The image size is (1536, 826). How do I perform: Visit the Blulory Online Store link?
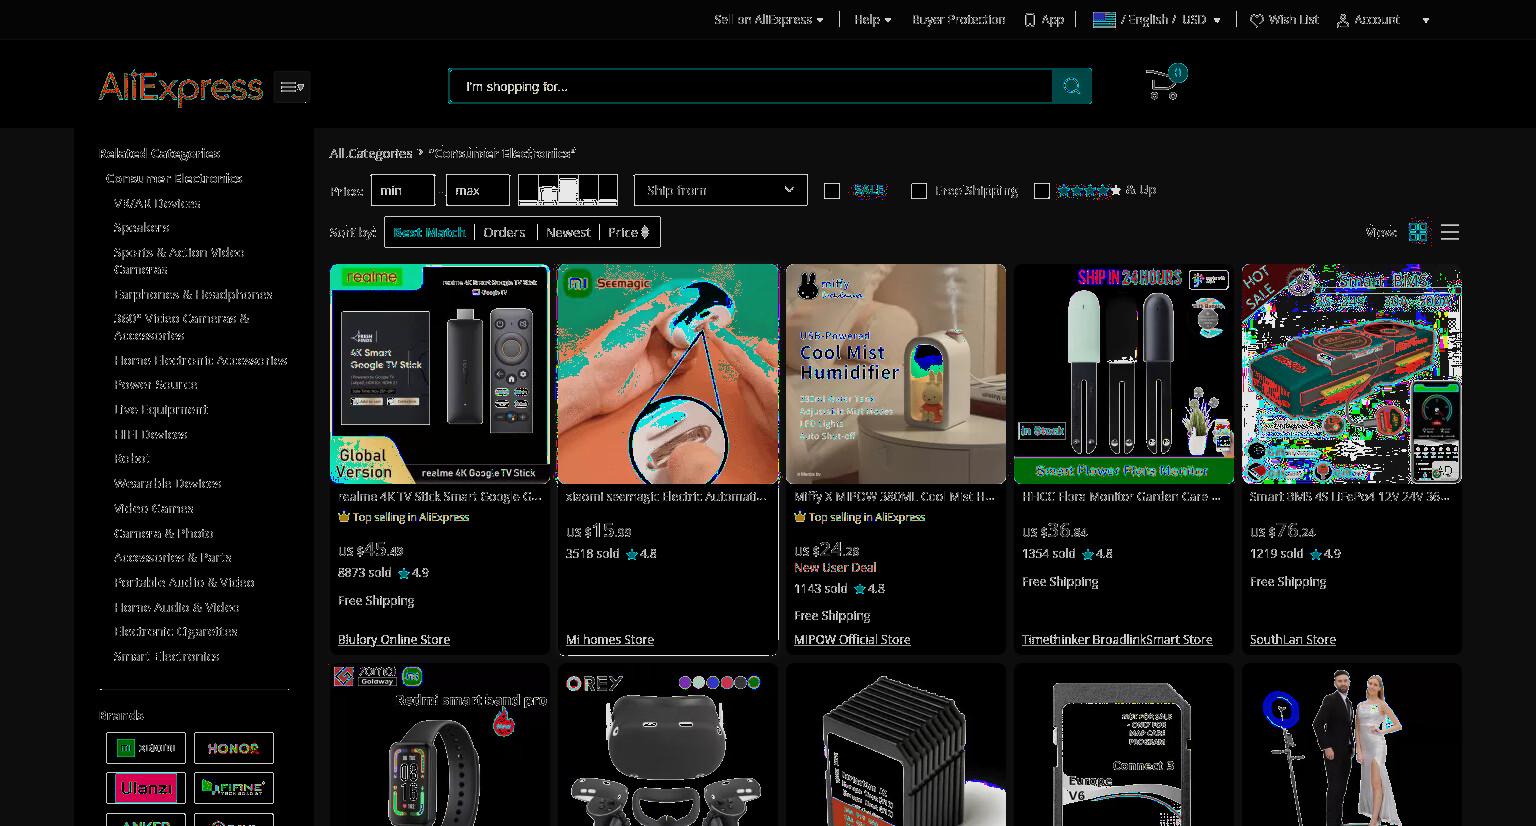pos(394,640)
